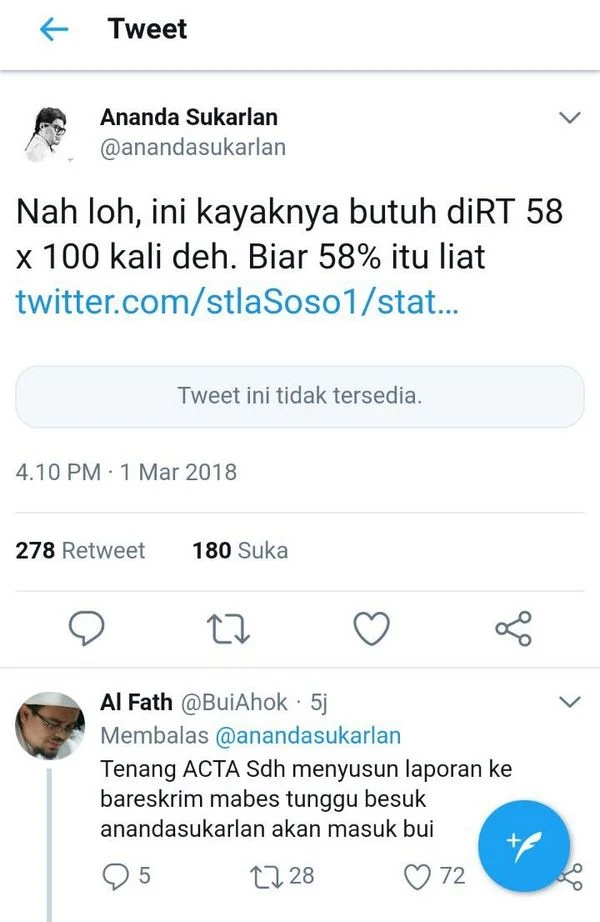Retweet the main tweet
Viewport: 600px width, 922px height.
pyautogui.click(x=229, y=629)
